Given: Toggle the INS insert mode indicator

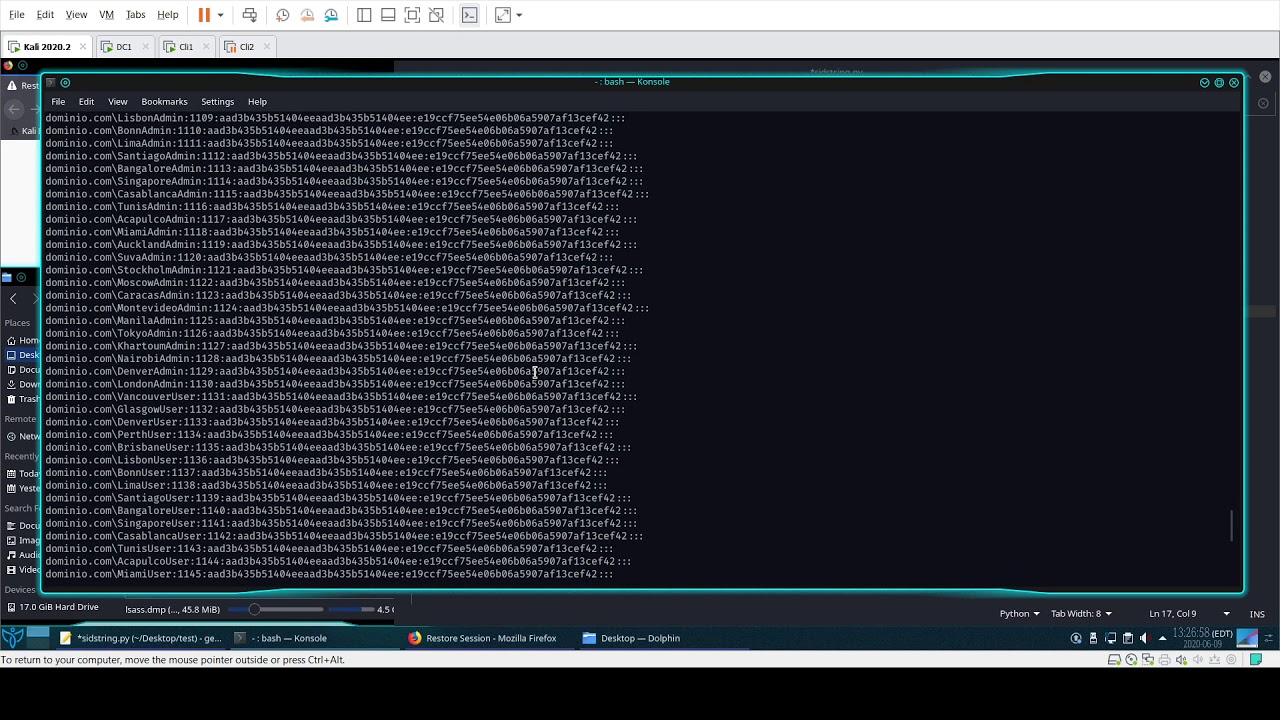Looking at the screenshot, I should point(1257,614).
